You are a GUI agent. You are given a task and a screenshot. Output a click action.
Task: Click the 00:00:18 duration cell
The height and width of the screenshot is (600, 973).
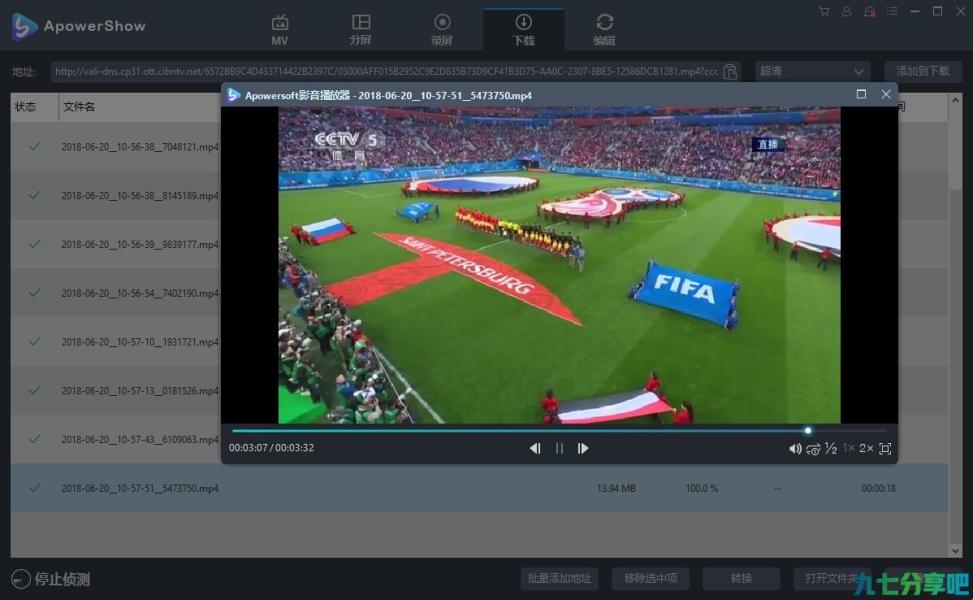coord(878,489)
